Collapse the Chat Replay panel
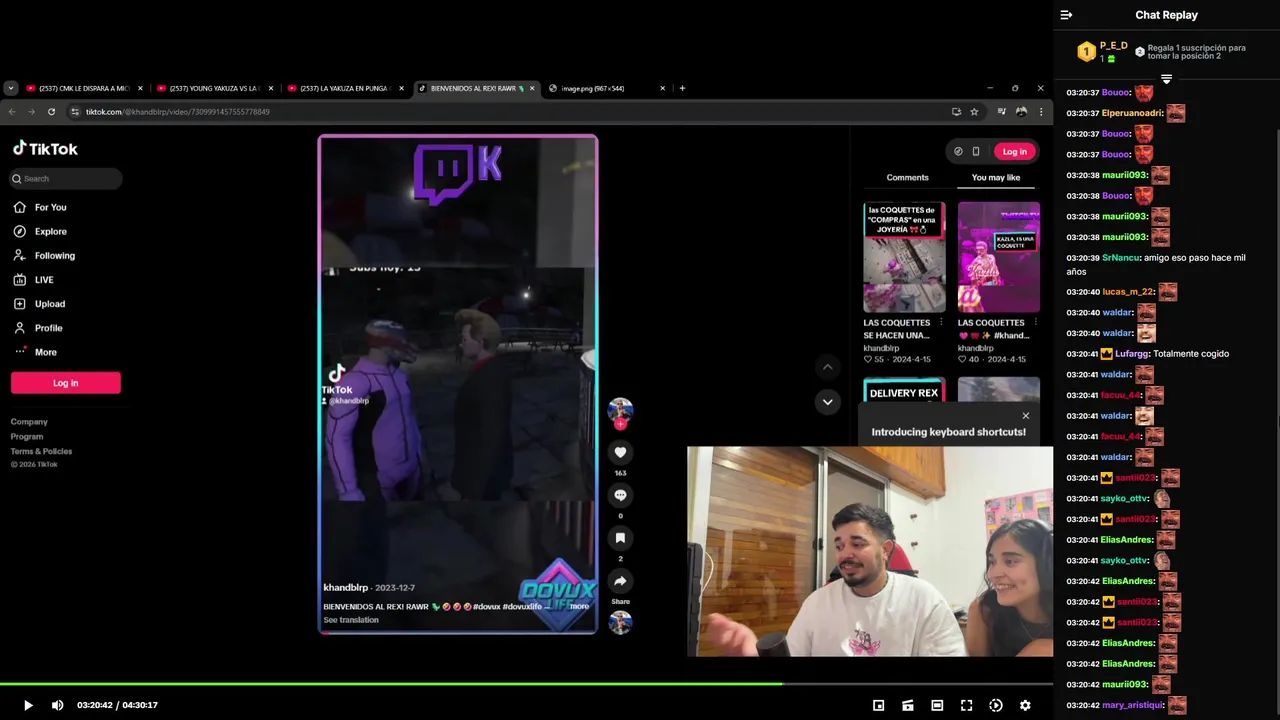 tap(1066, 15)
